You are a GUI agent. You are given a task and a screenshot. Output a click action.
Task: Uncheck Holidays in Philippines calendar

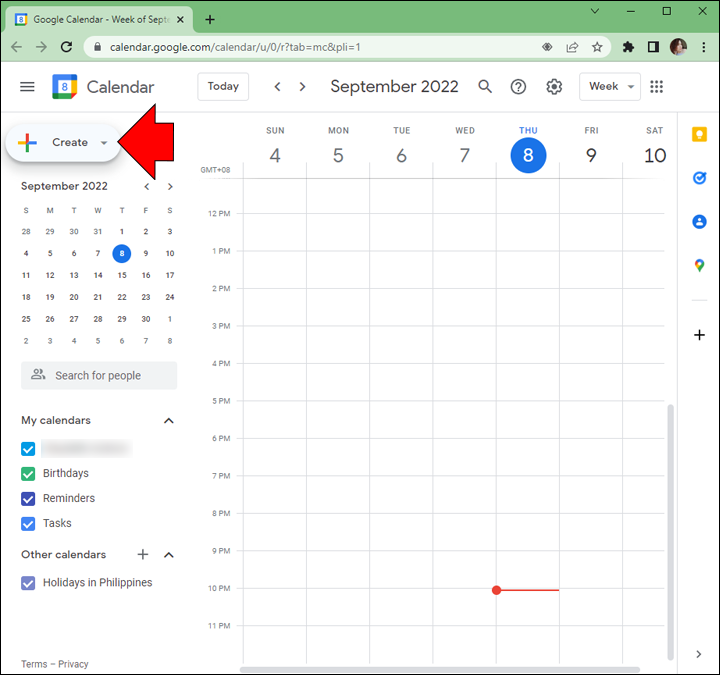[x=28, y=583]
